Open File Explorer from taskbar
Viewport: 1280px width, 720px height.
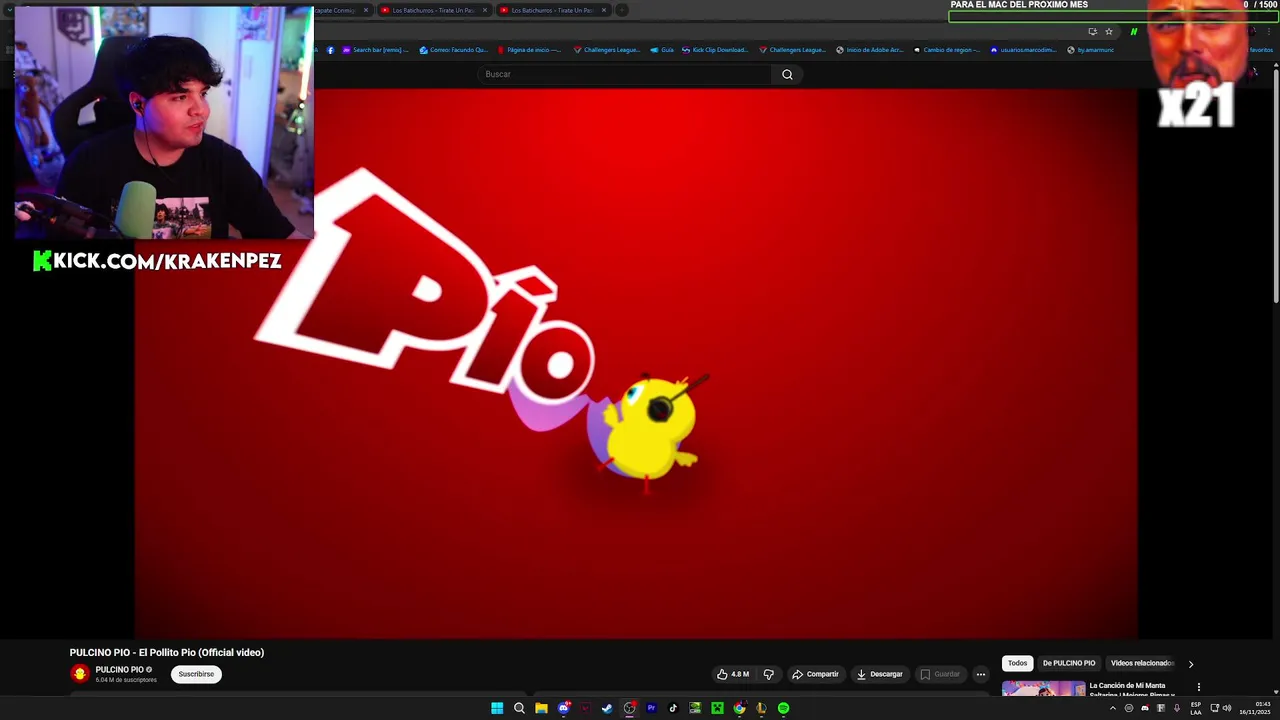pyautogui.click(x=541, y=708)
